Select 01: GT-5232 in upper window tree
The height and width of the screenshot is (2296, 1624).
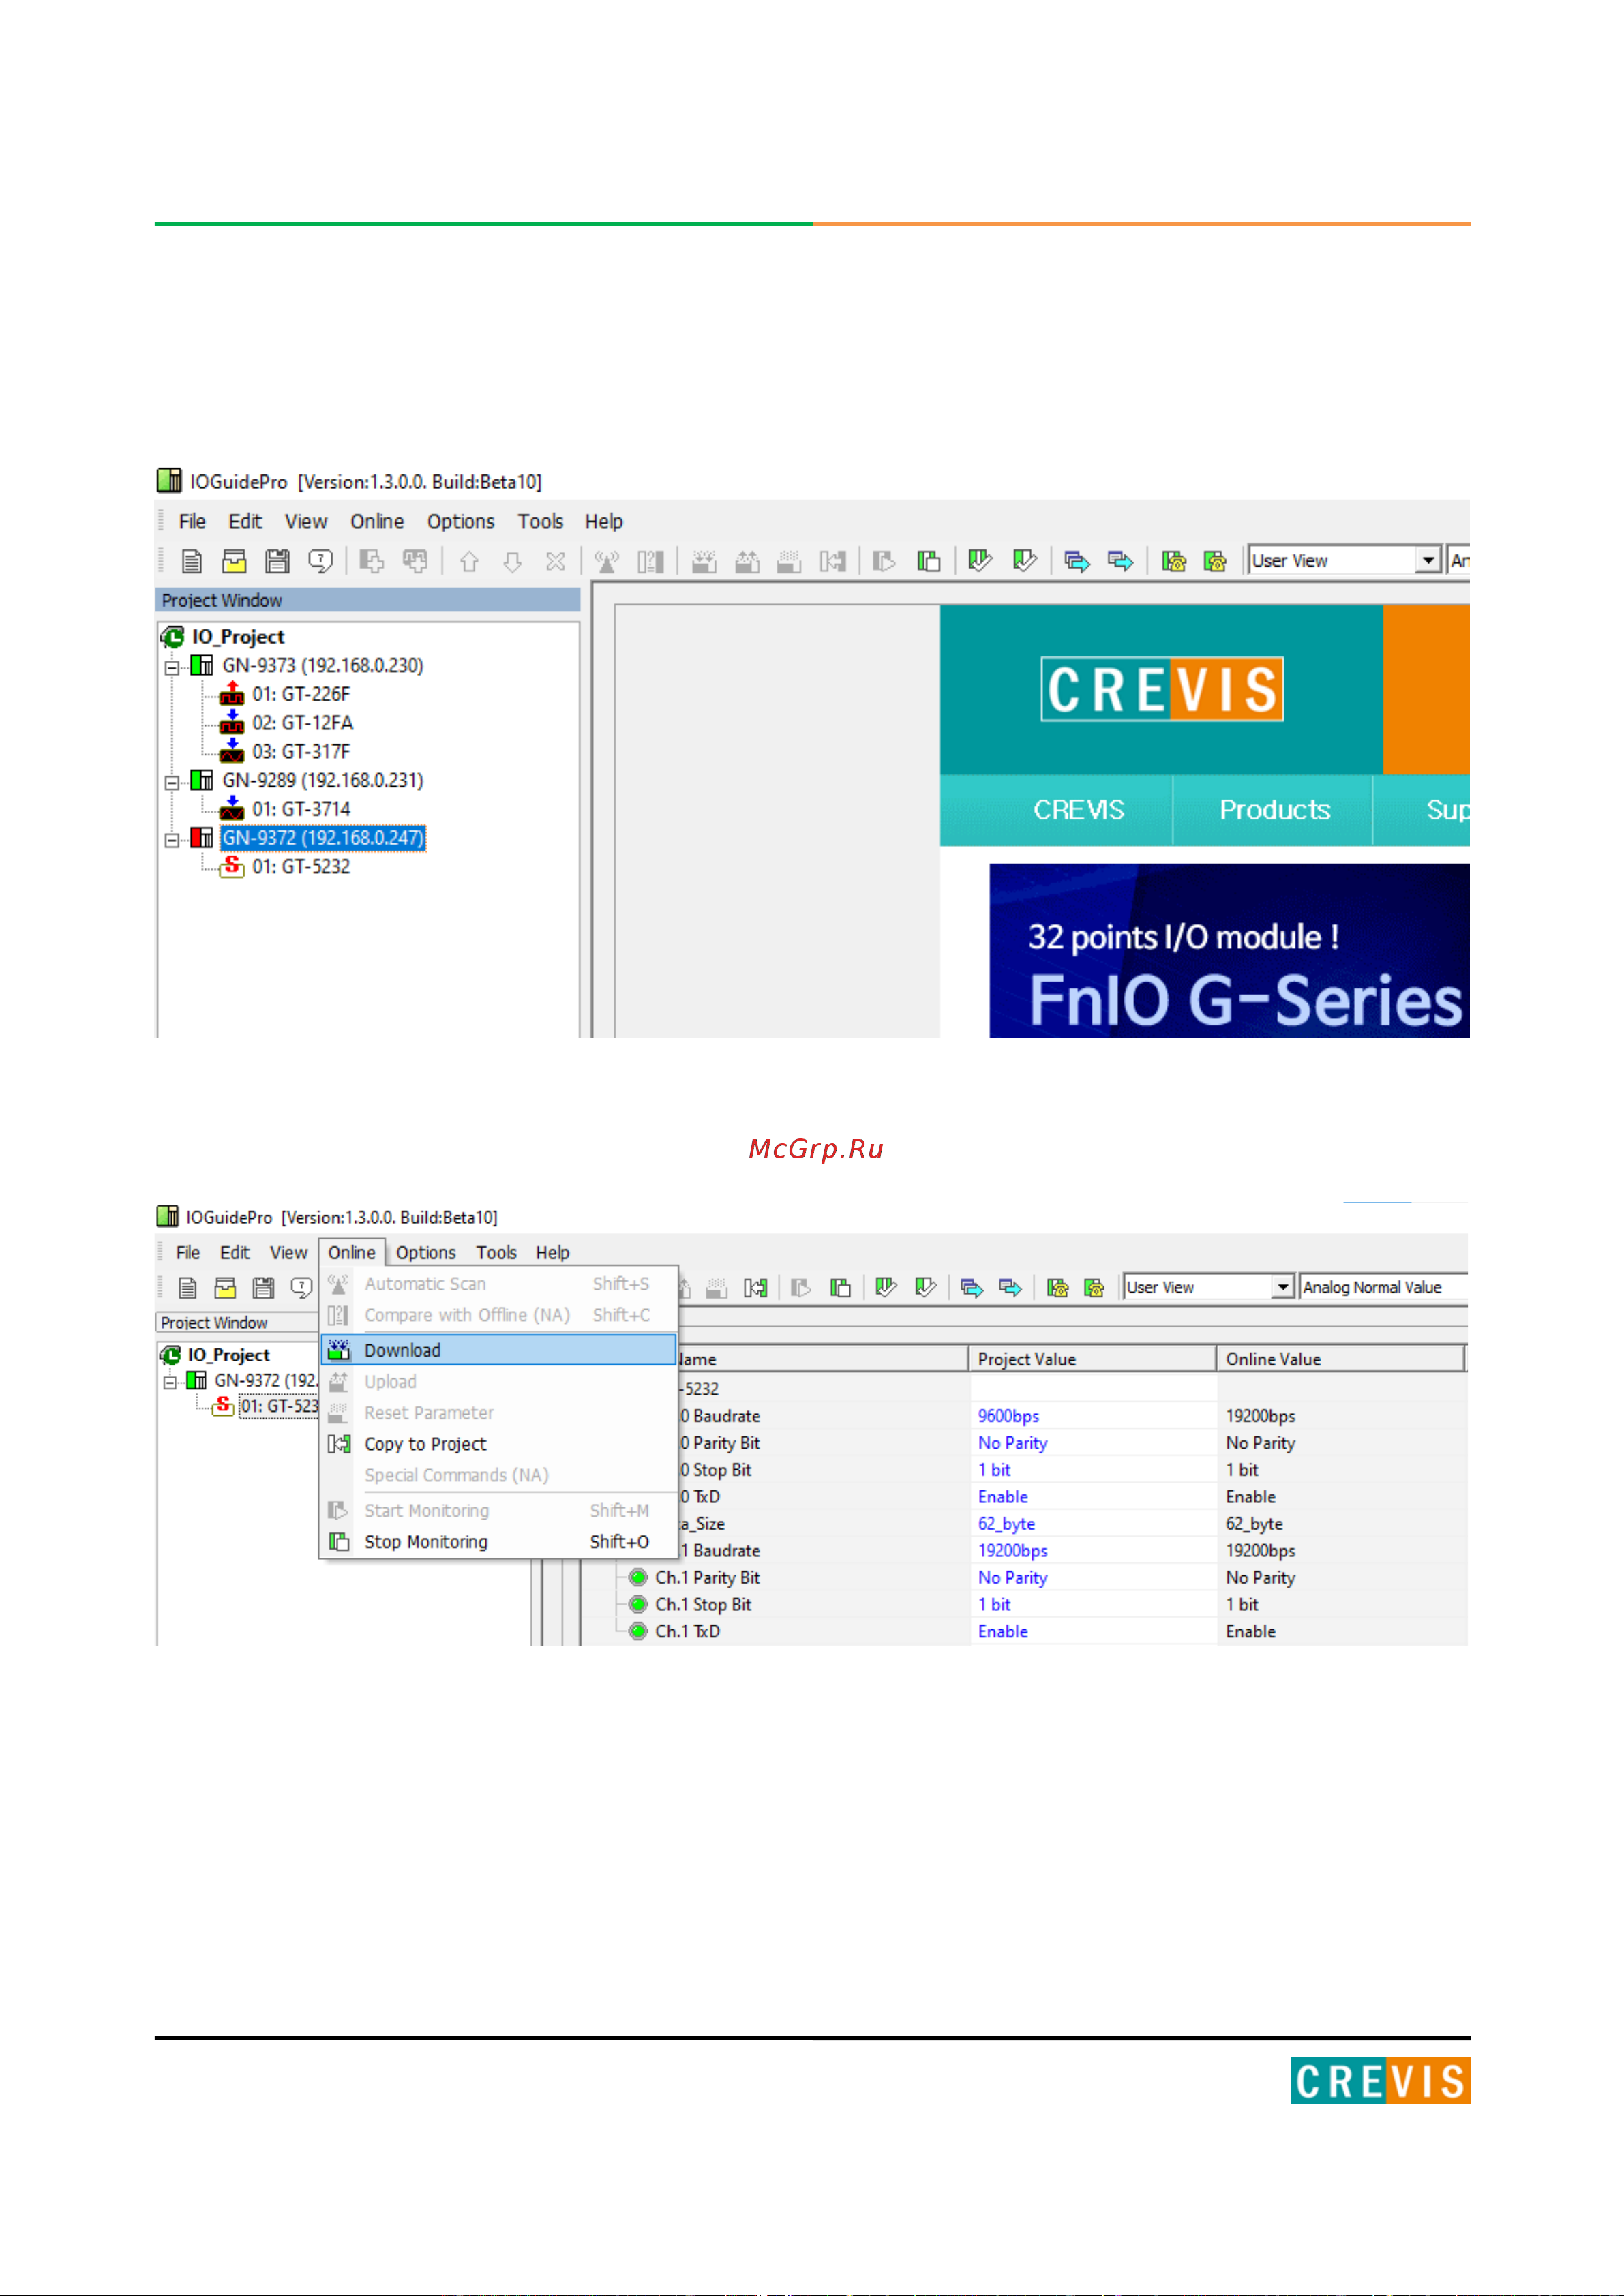click(301, 867)
